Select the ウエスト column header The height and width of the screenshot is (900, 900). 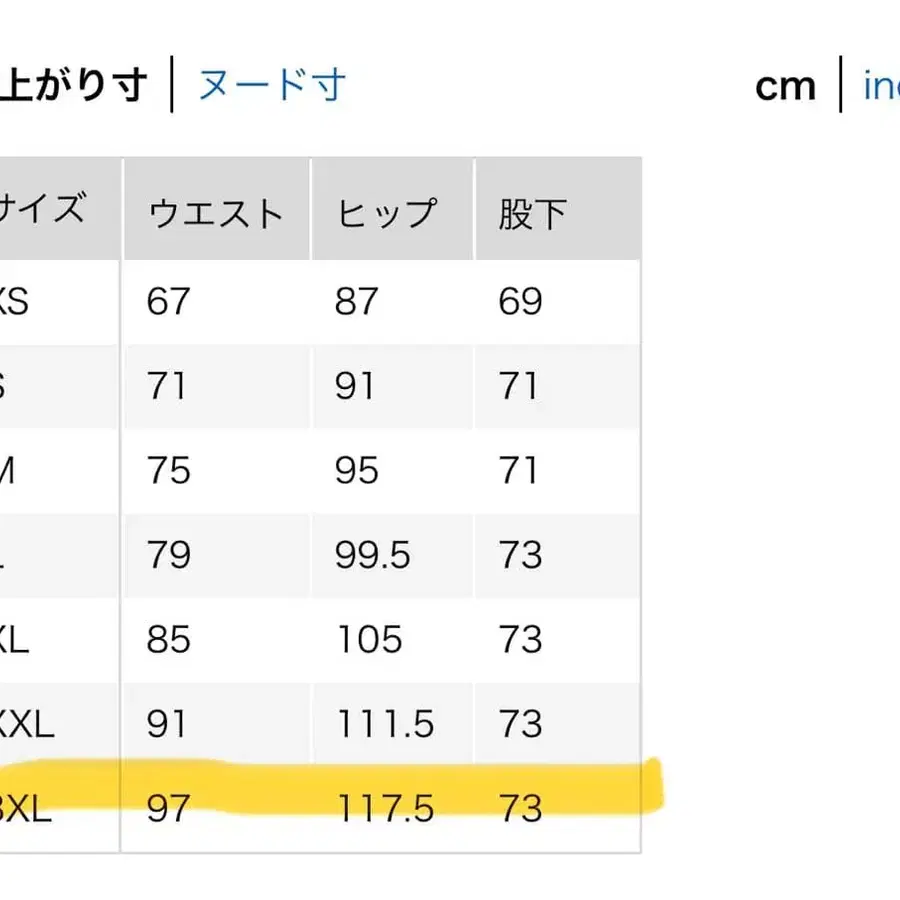(215, 210)
